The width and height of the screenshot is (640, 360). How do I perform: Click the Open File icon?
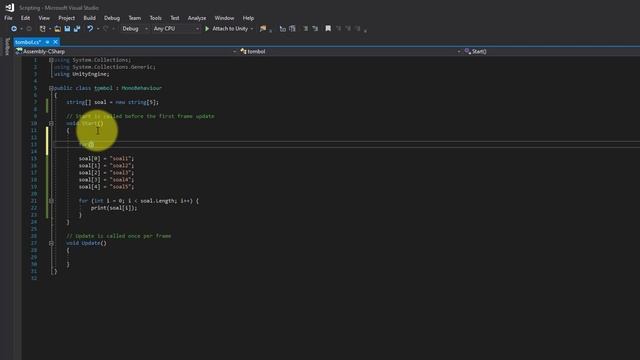pyautogui.click(x=58, y=29)
